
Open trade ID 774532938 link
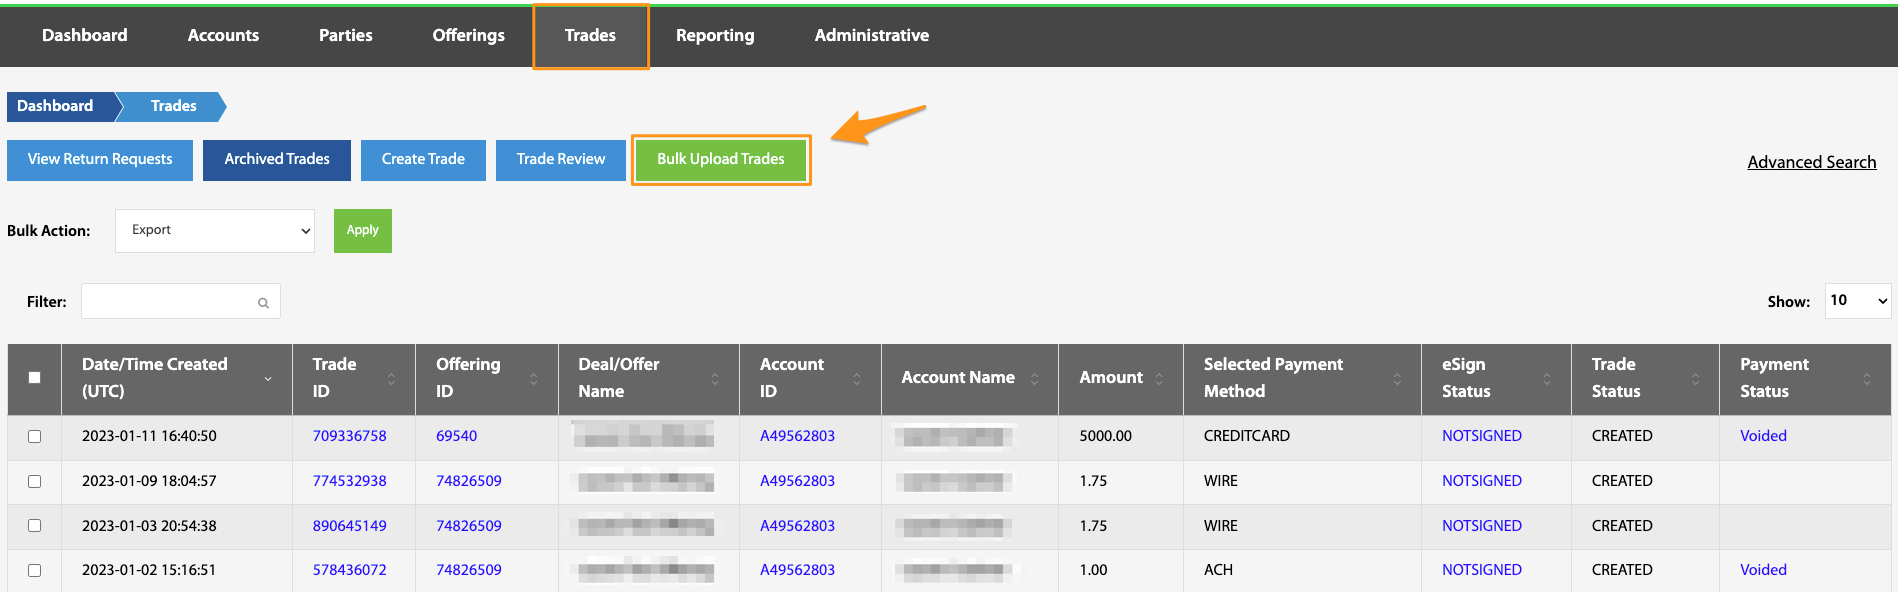pyautogui.click(x=349, y=481)
